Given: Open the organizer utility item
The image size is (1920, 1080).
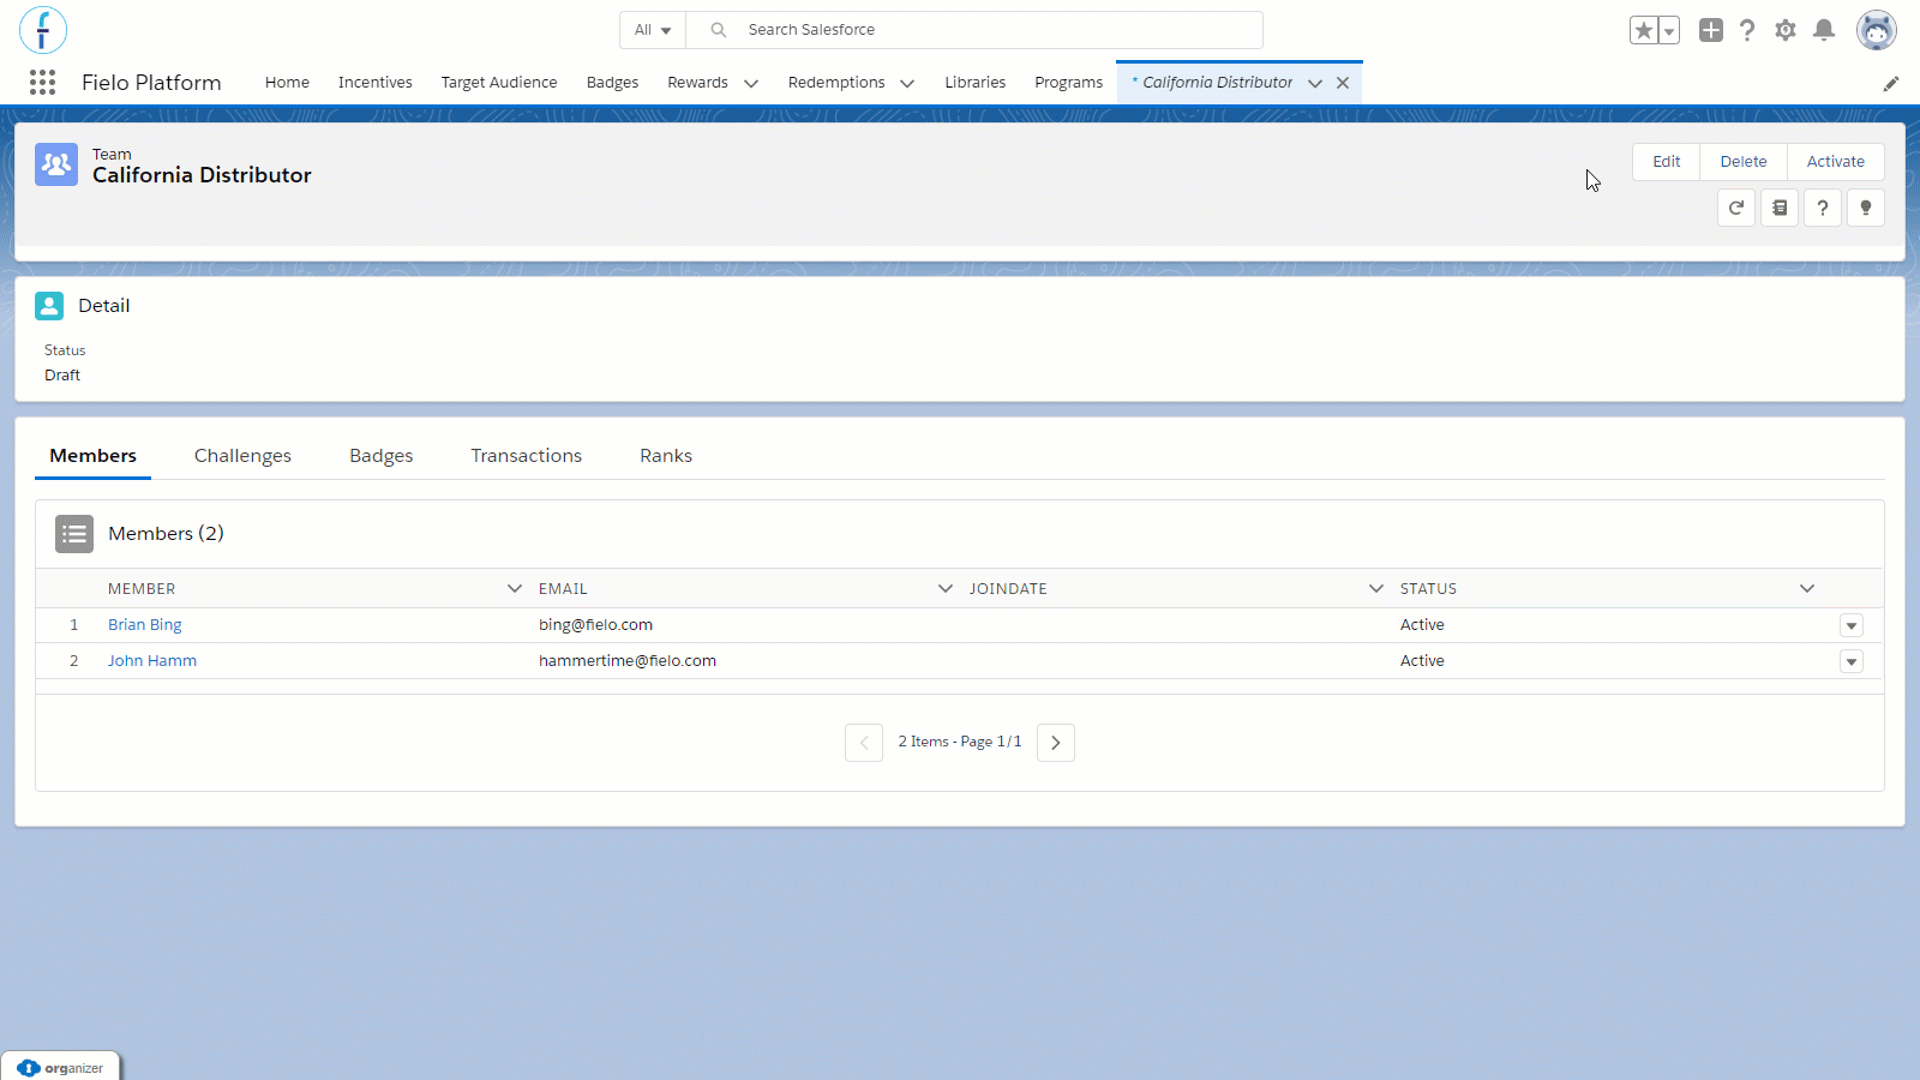Looking at the screenshot, I should tap(61, 1068).
